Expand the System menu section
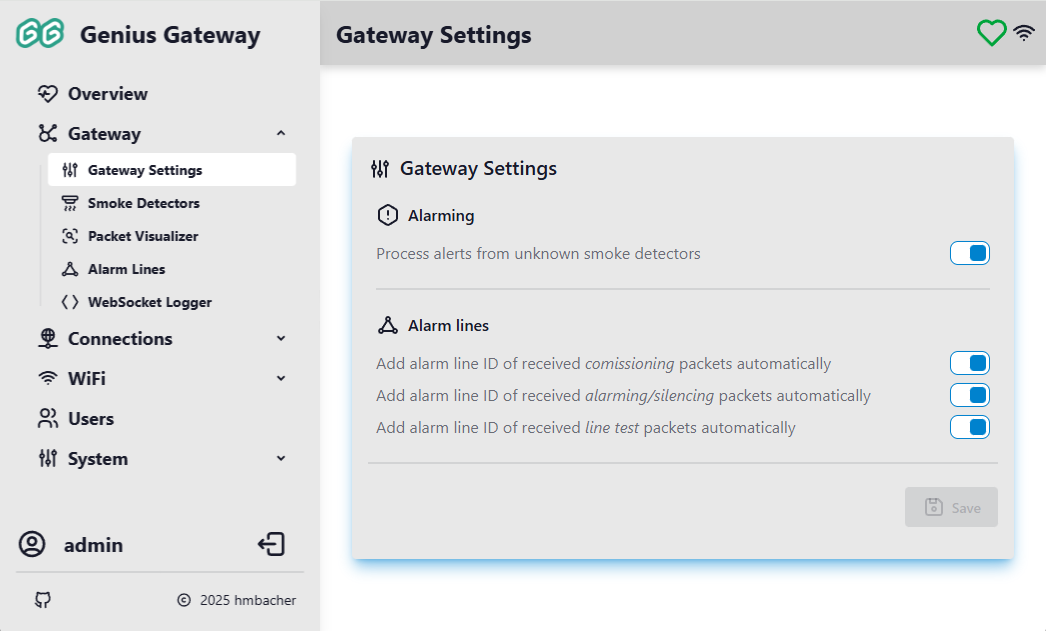The width and height of the screenshot is (1046, 631). click(x=281, y=459)
